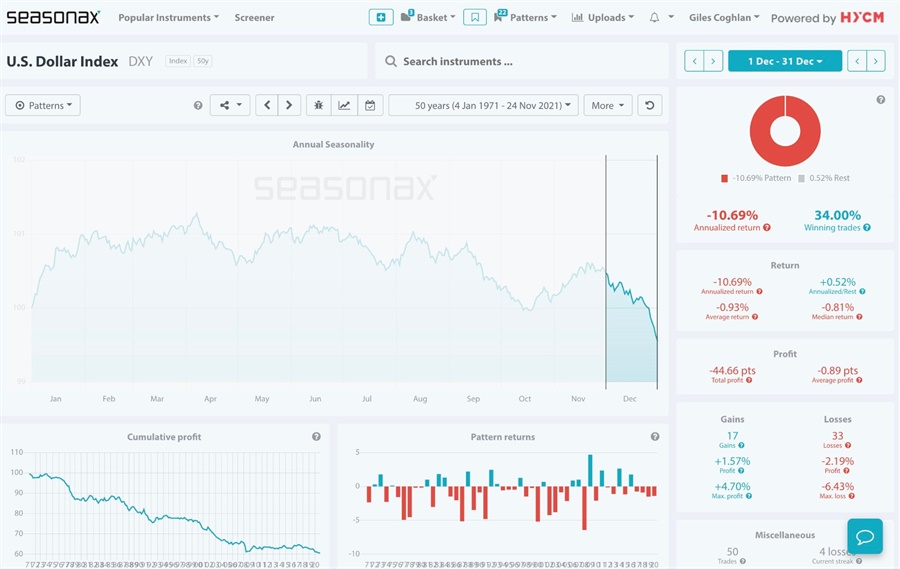900x569 pixels.
Task: Click help icon beside Cumulative profit
Action: [316, 437]
